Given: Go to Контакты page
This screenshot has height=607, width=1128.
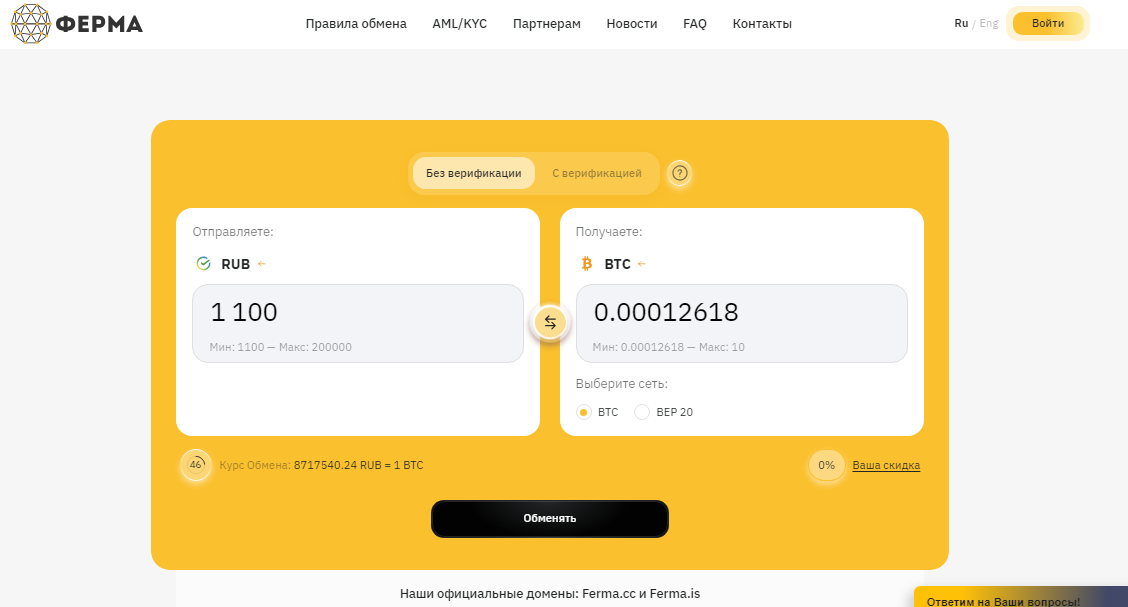Looking at the screenshot, I should coord(762,24).
